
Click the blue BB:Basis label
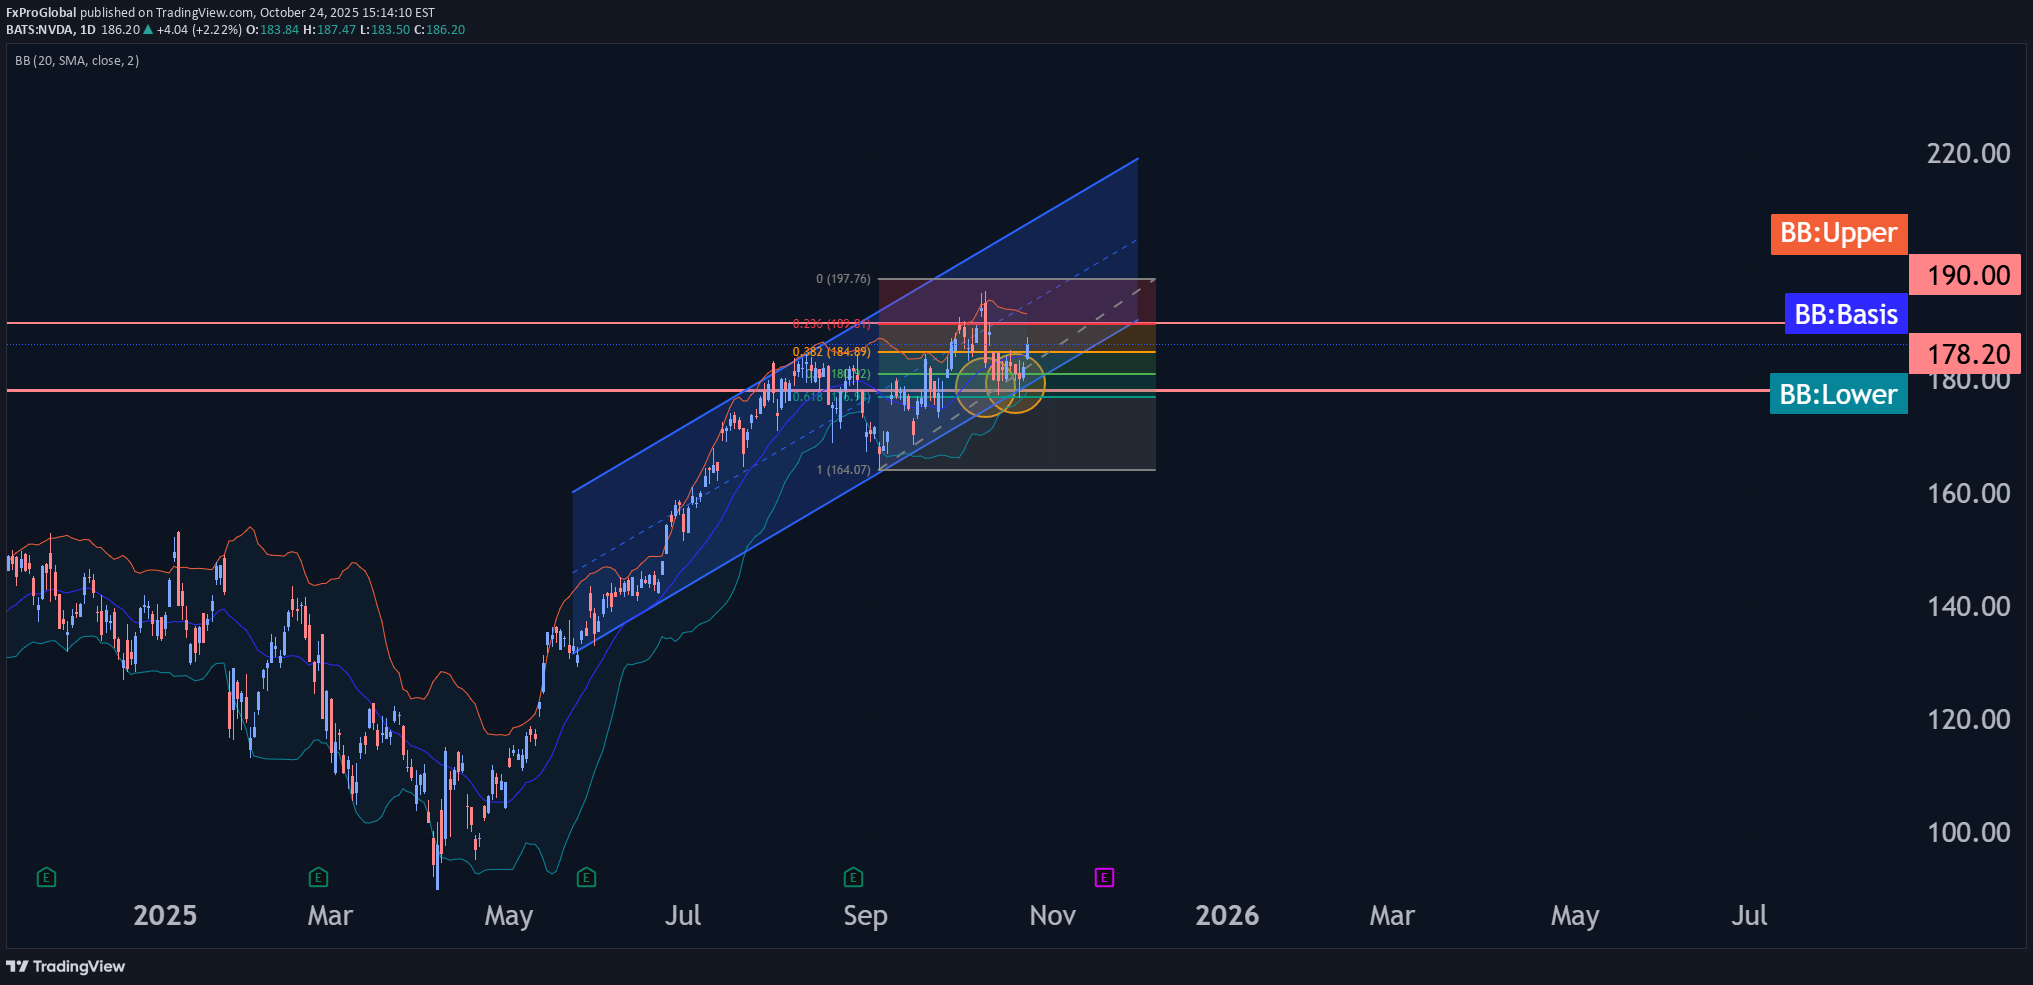1845,314
